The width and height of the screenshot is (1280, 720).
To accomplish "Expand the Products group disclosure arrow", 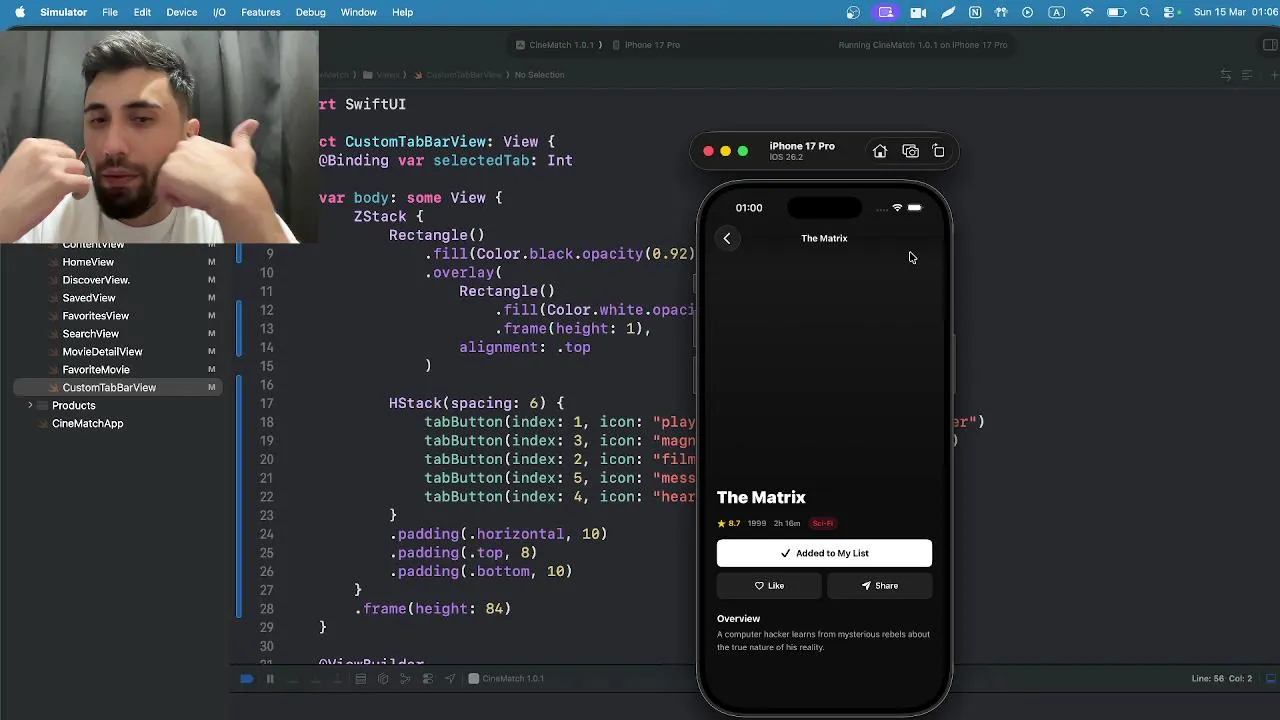I will (x=30, y=406).
